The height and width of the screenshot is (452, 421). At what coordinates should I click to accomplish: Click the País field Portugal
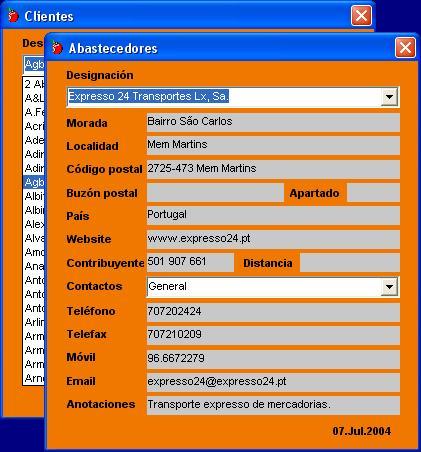273,215
